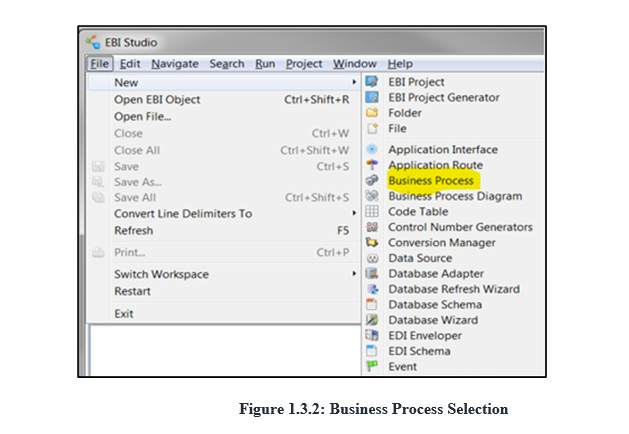Click the Data Source icon
The height and width of the screenshot is (434, 629).
(372, 258)
